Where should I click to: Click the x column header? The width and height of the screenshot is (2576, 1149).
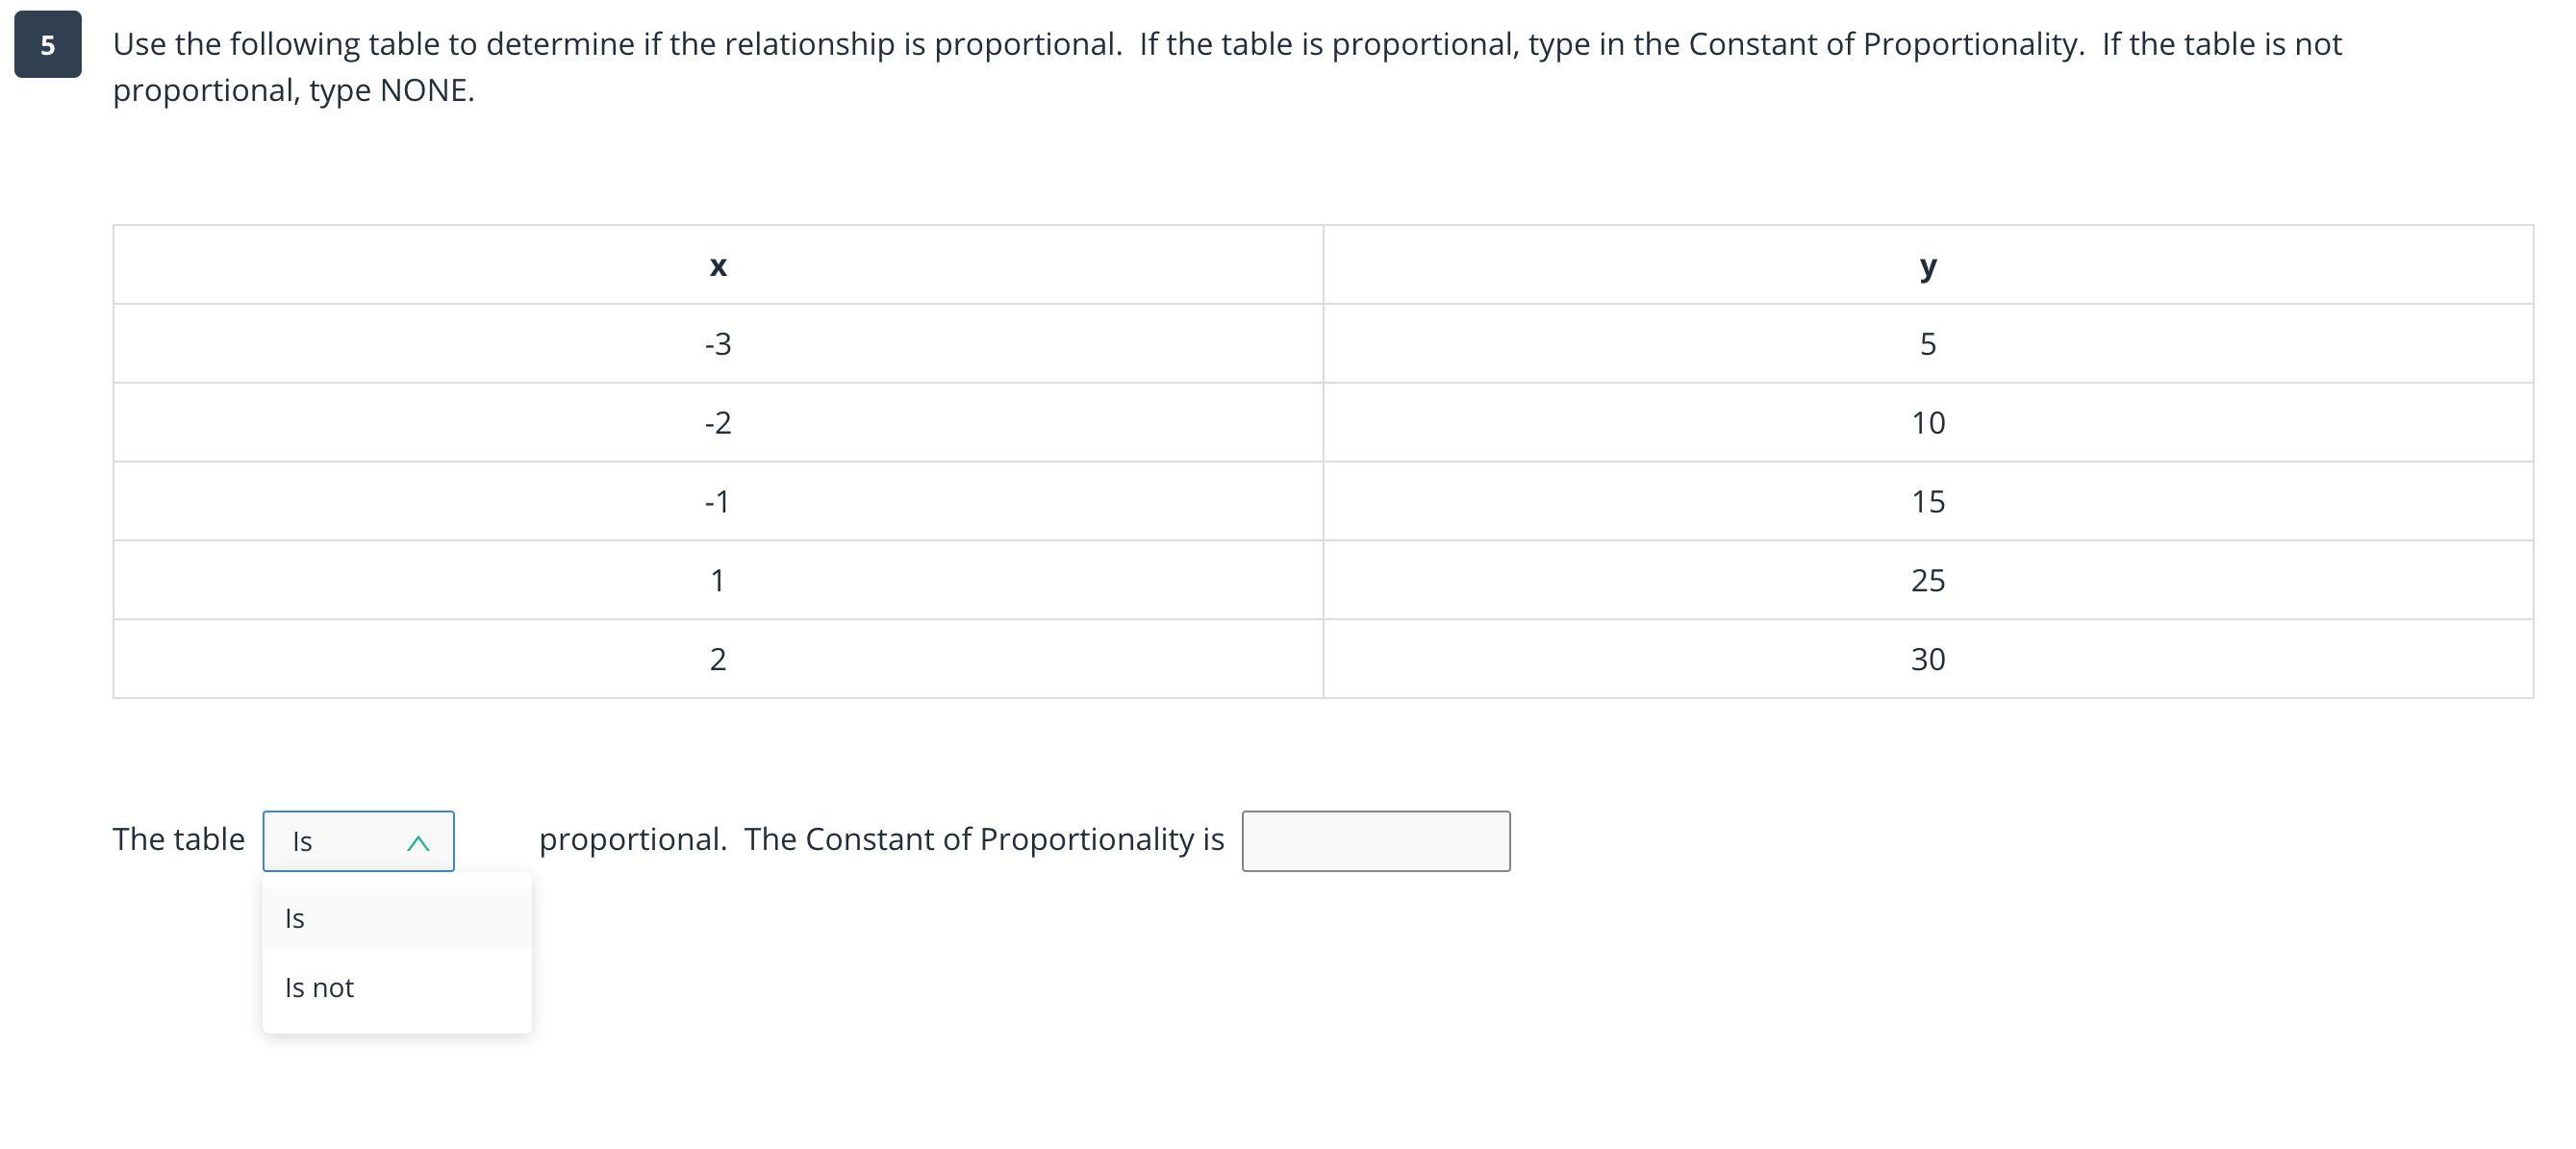pos(718,266)
